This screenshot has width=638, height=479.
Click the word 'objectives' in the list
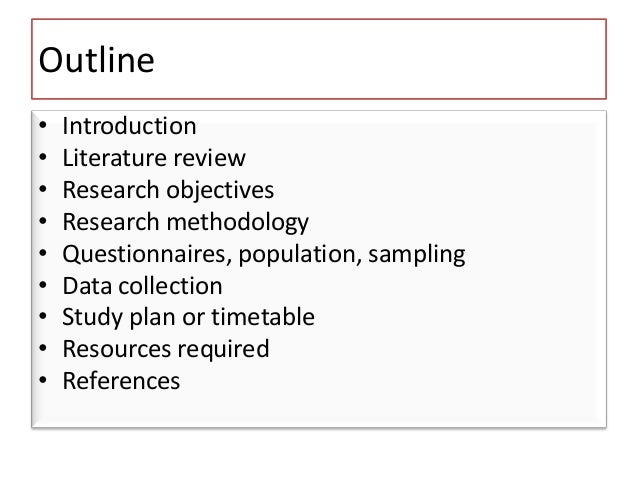pyautogui.click(x=220, y=190)
